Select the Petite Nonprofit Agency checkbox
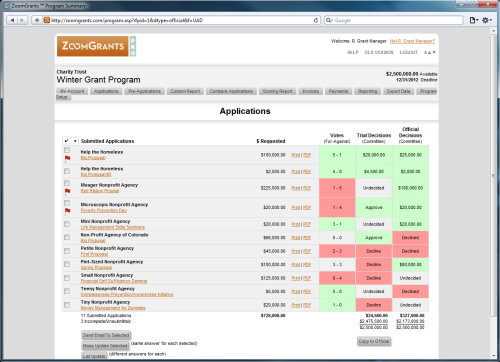The width and height of the screenshot is (500, 362). click(x=67, y=251)
